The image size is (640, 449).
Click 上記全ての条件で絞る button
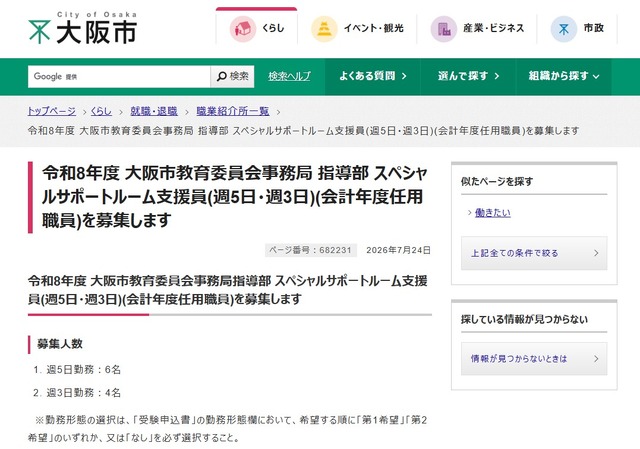pos(534,253)
